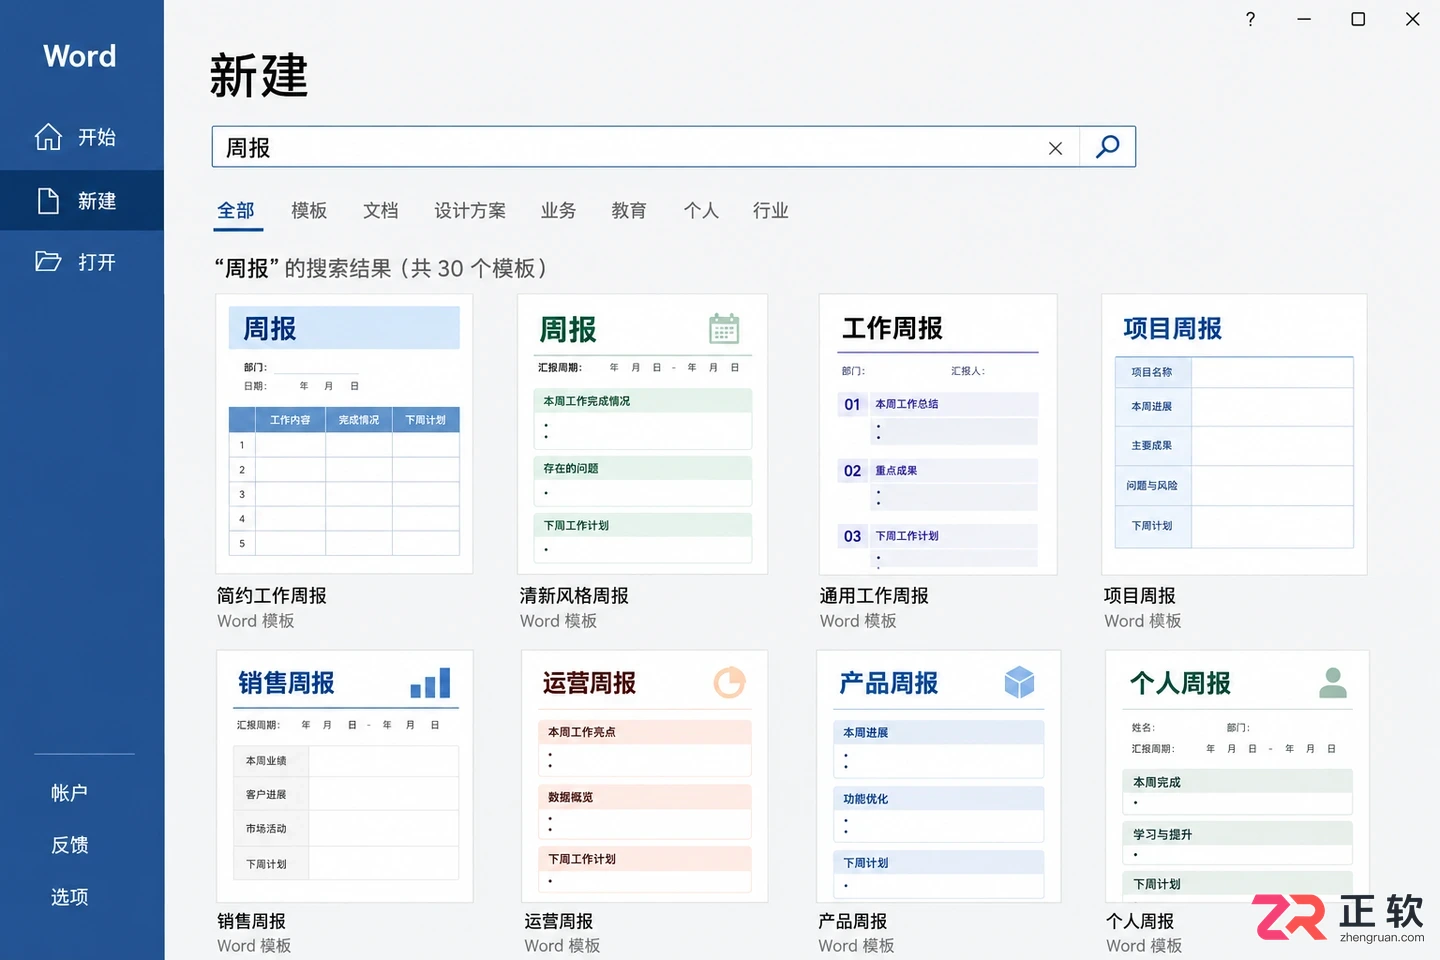Clear the search box with the X icon
1440x960 pixels.
[x=1055, y=148]
